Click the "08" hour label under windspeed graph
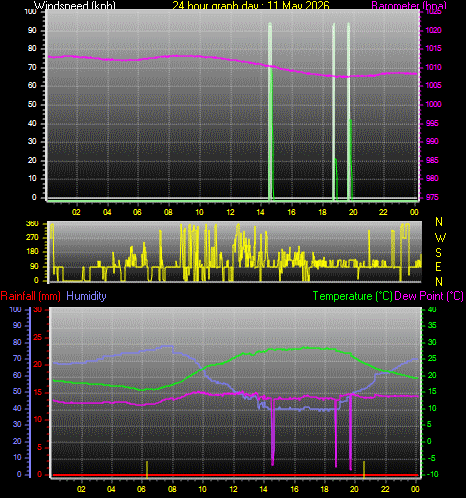Image resolution: width=466 pixels, height=498 pixels. tap(168, 212)
